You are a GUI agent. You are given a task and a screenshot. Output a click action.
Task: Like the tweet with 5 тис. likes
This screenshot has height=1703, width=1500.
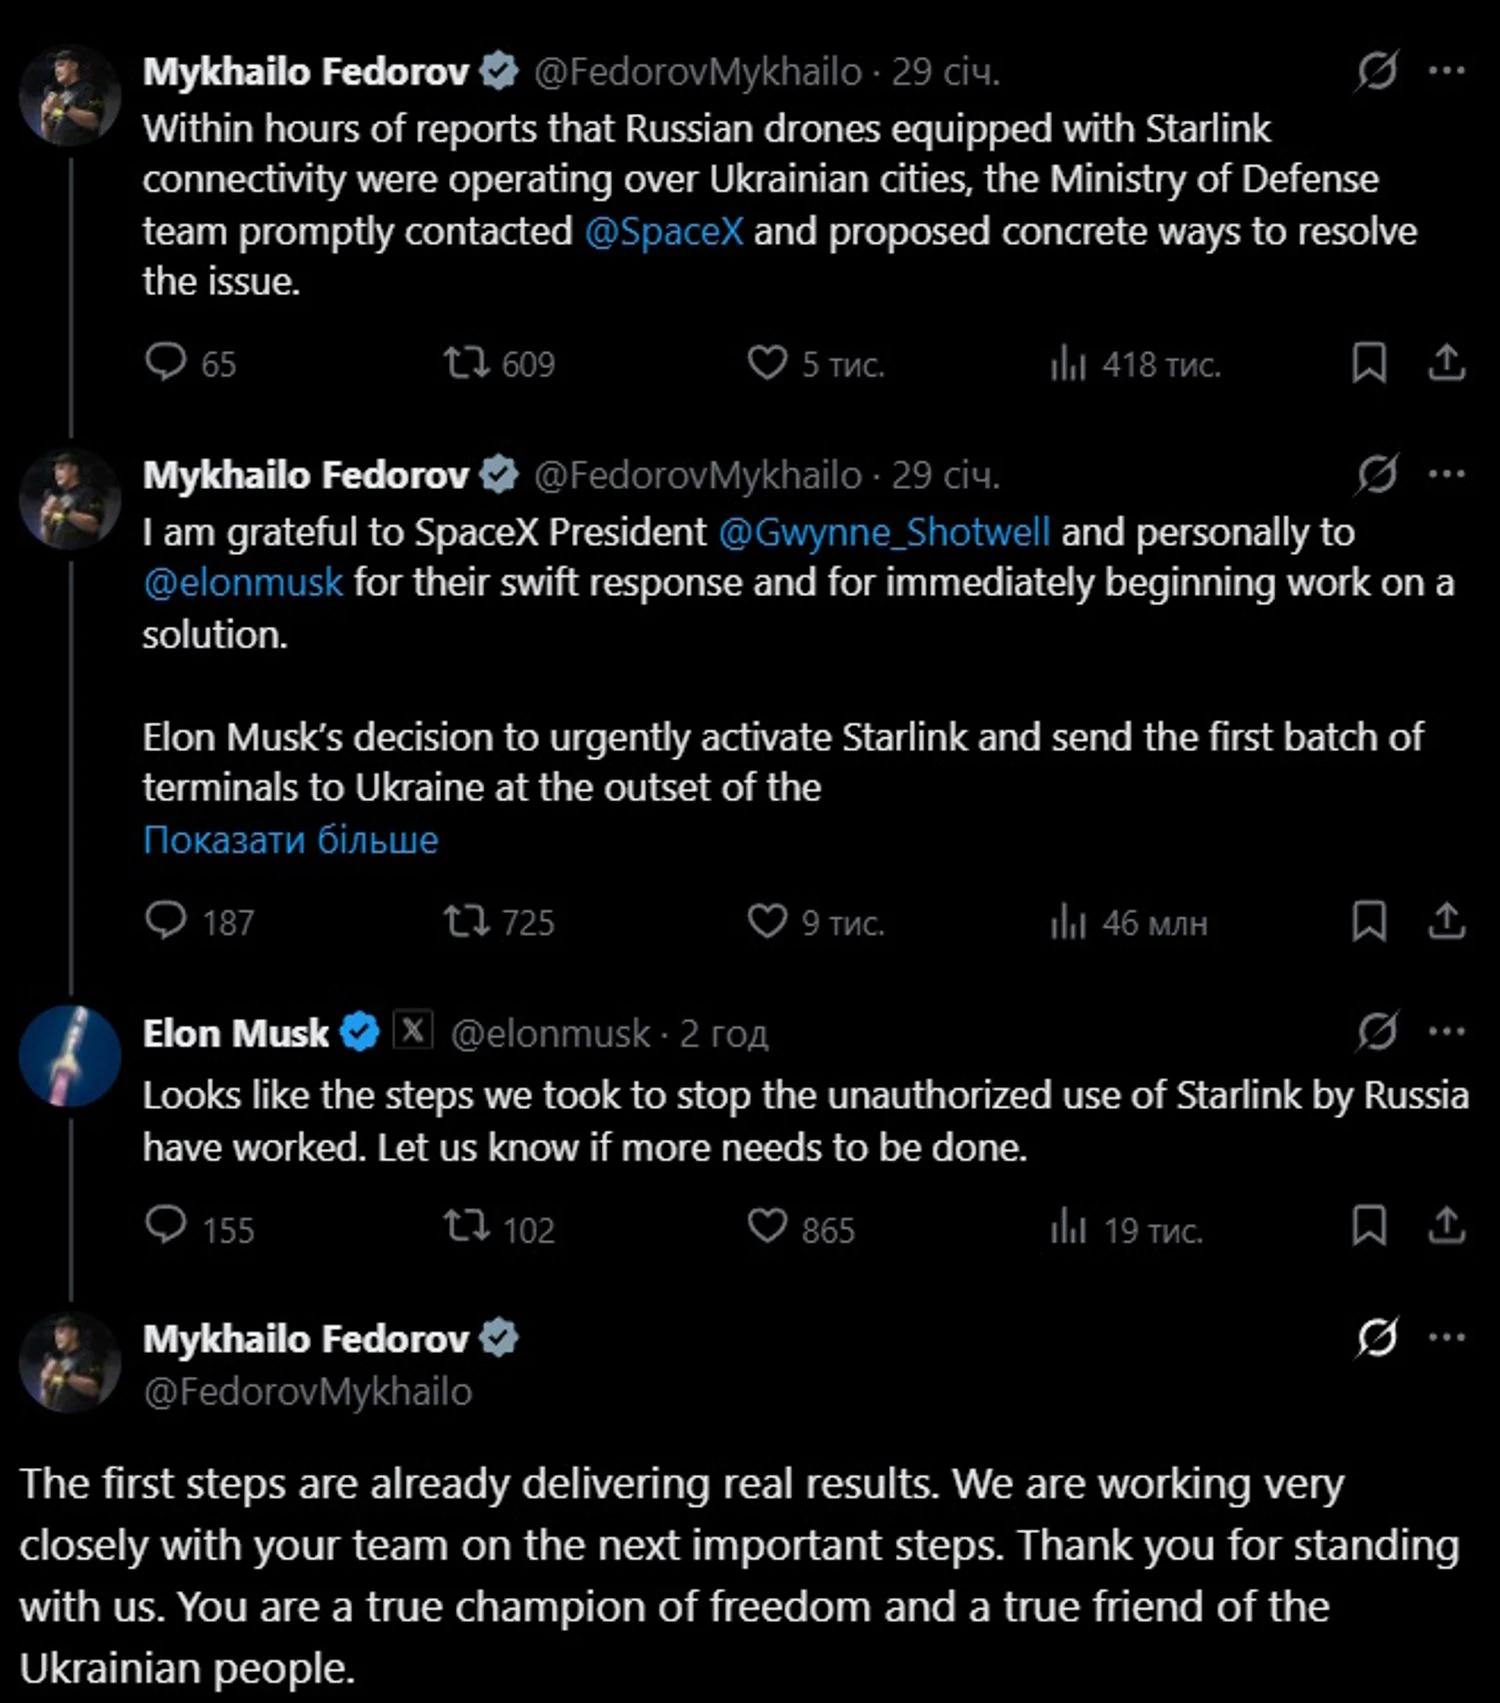[767, 362]
